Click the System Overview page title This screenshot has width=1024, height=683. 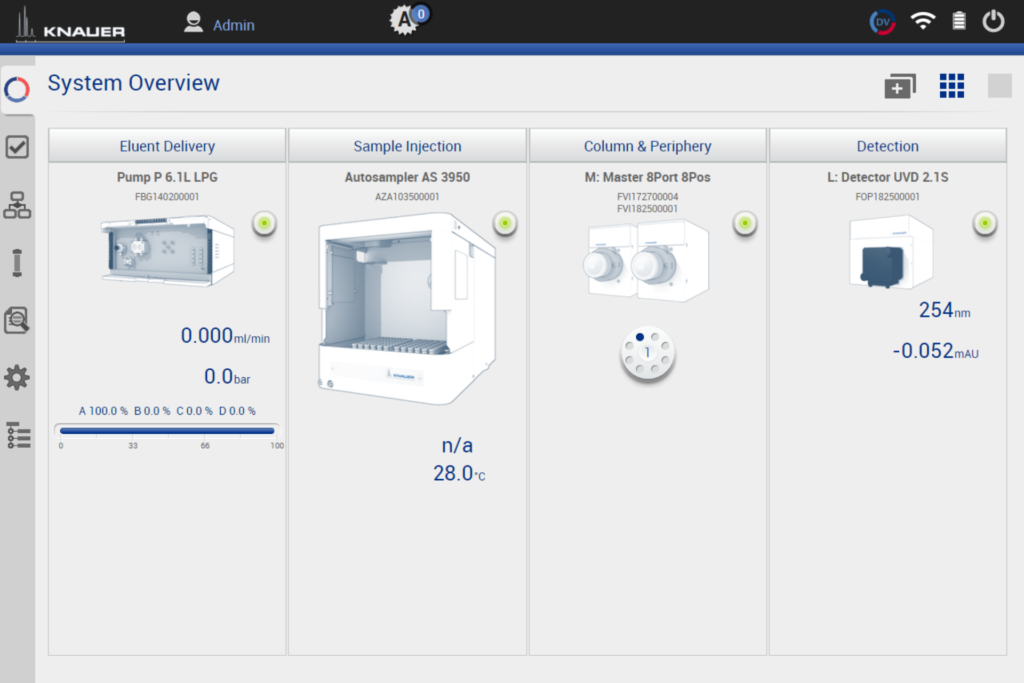[x=134, y=83]
